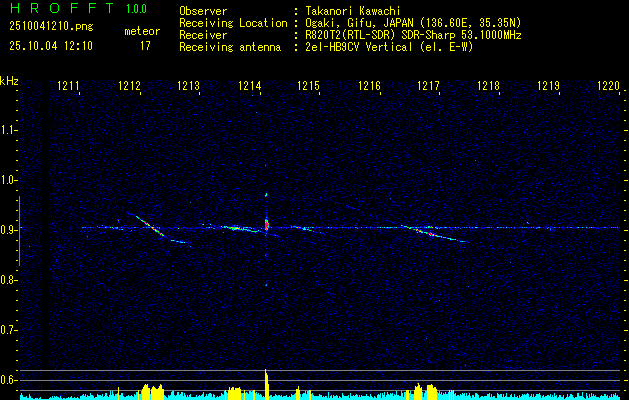The height and width of the screenshot is (400, 629).
Task: Click the gray vertical bar left of spectrum
Action: [x=19, y=231]
